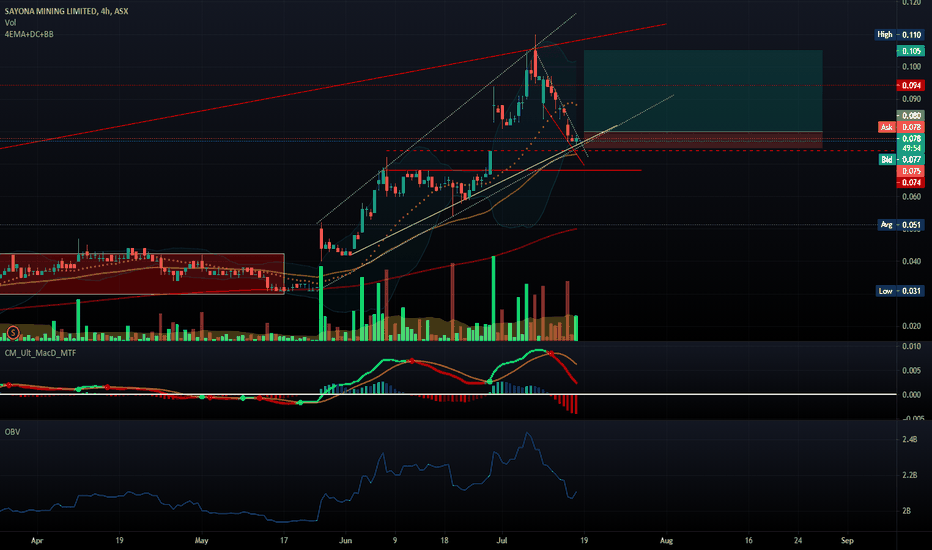The height and width of the screenshot is (550, 932).
Task: Click the Apr label on time axis
Action: (x=37, y=540)
